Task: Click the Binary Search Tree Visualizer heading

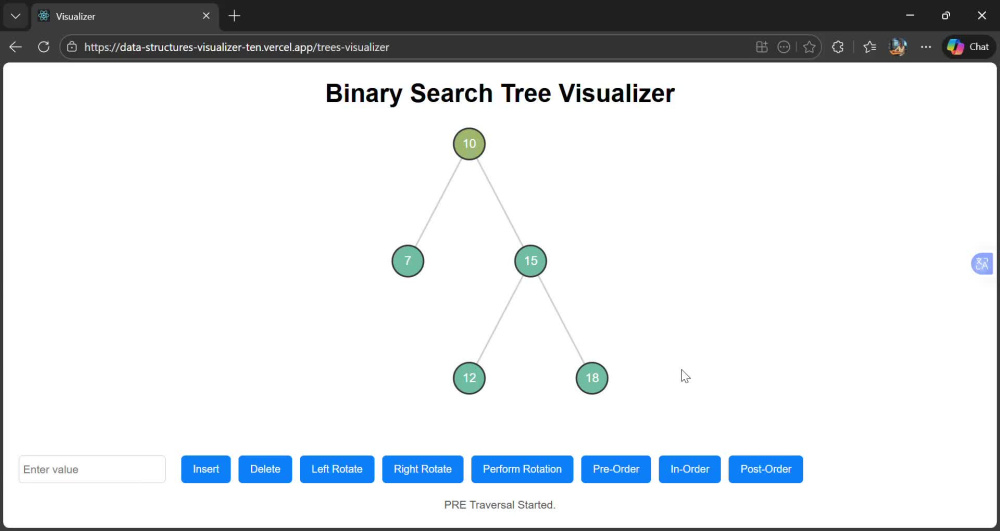Action: [x=500, y=94]
